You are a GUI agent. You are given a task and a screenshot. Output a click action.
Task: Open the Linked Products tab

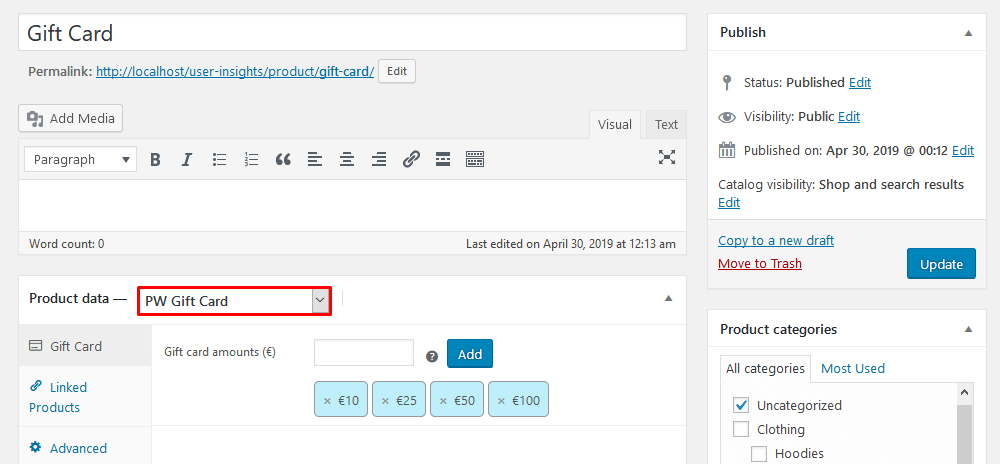click(x=85, y=397)
